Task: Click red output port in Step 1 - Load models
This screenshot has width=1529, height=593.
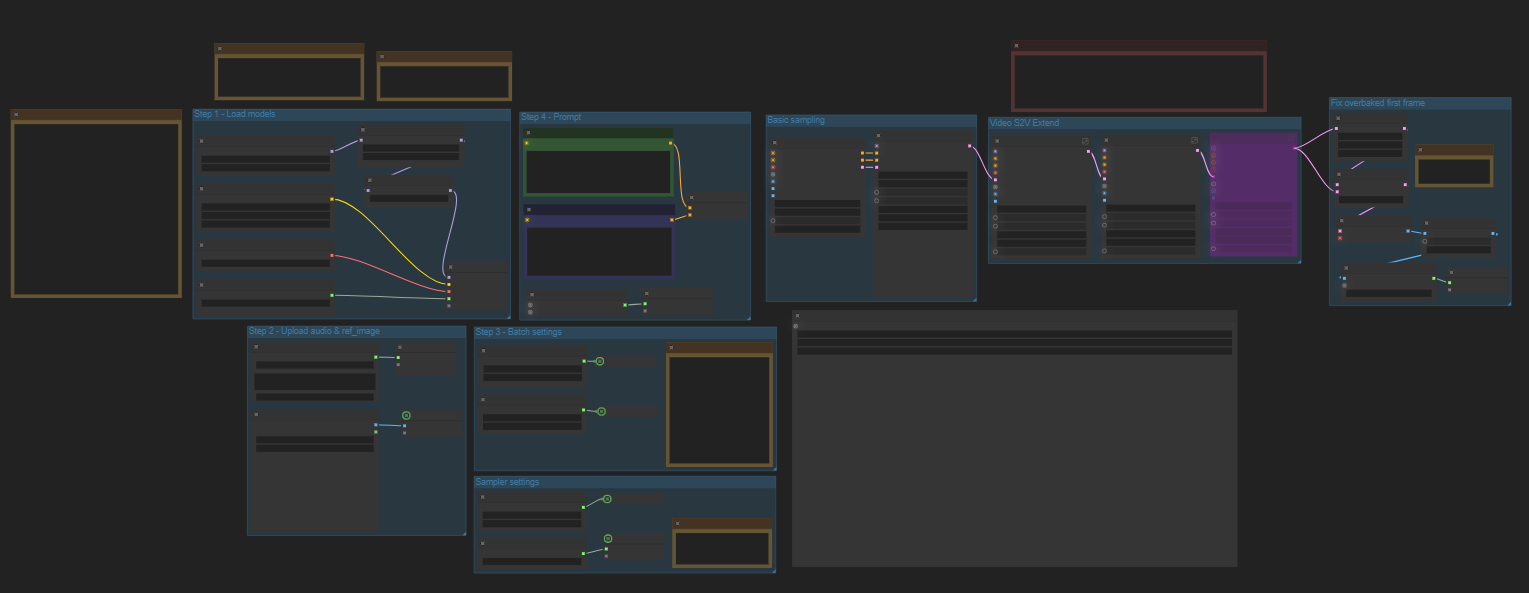Action: coord(331,255)
